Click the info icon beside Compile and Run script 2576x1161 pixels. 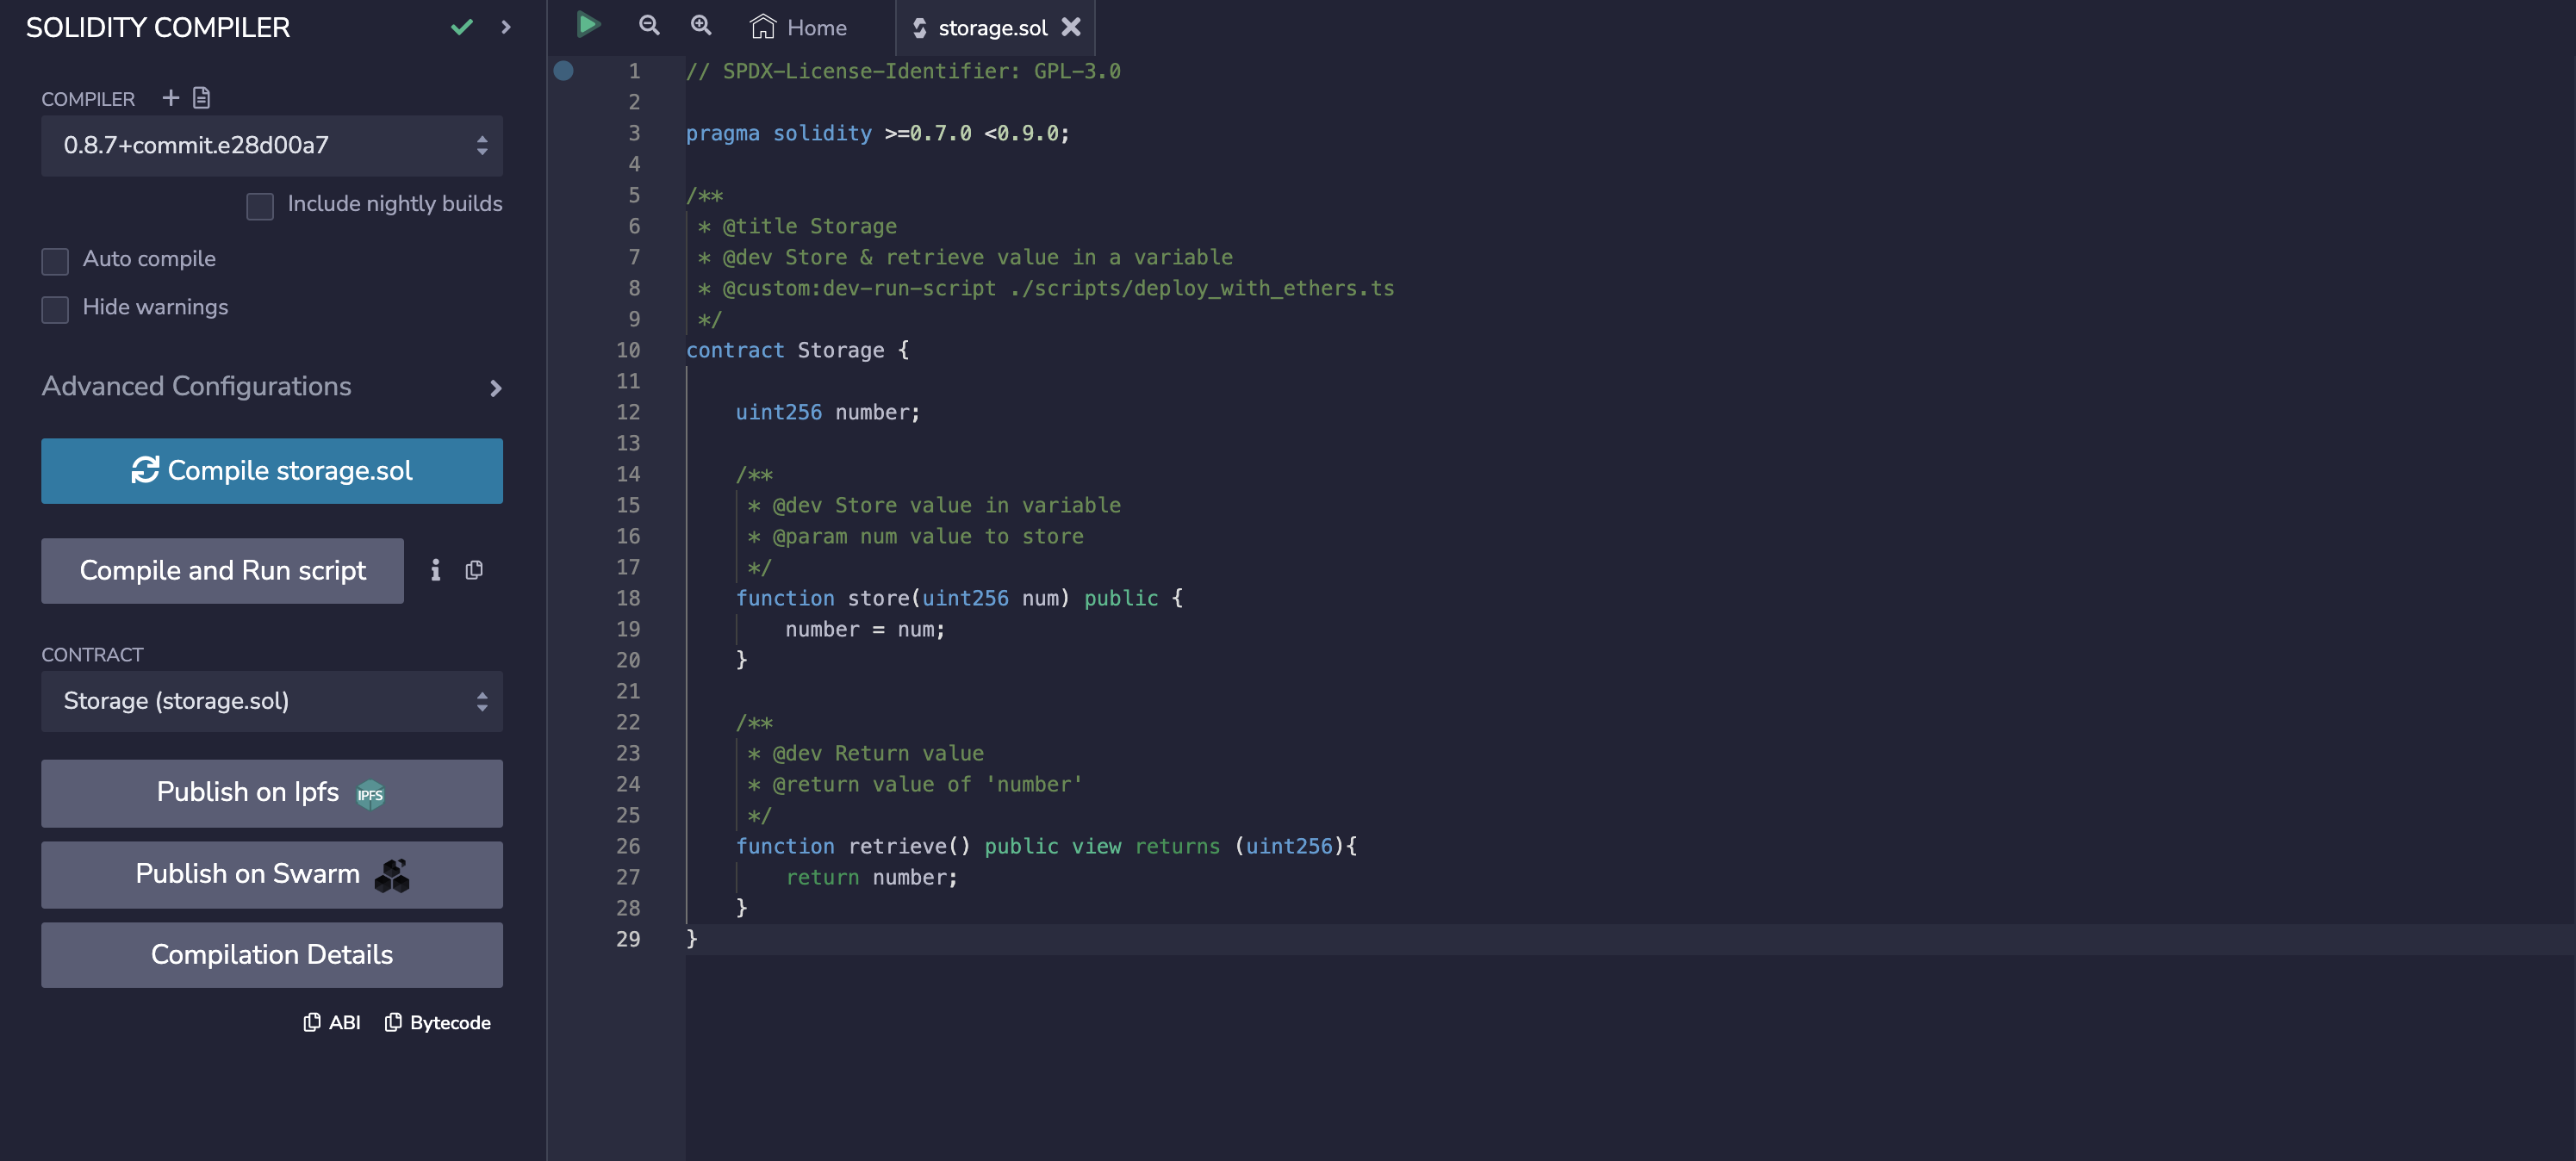tap(435, 570)
